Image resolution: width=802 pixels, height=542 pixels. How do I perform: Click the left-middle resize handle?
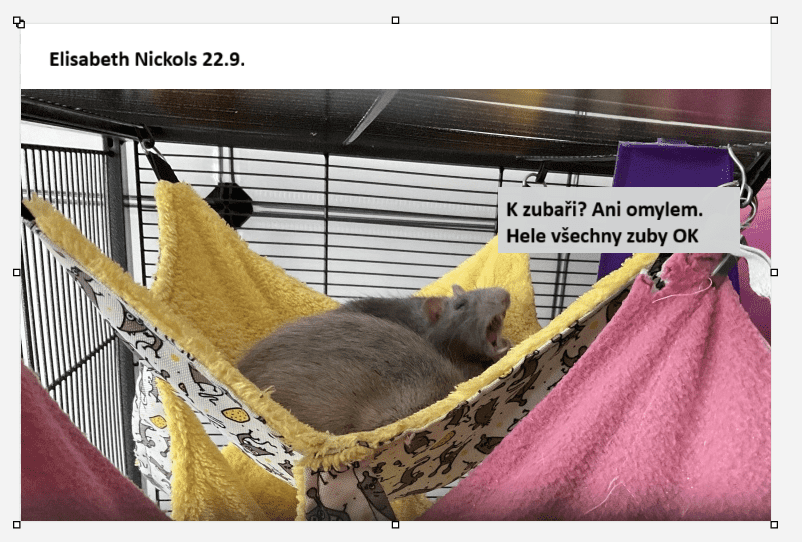point(17,272)
